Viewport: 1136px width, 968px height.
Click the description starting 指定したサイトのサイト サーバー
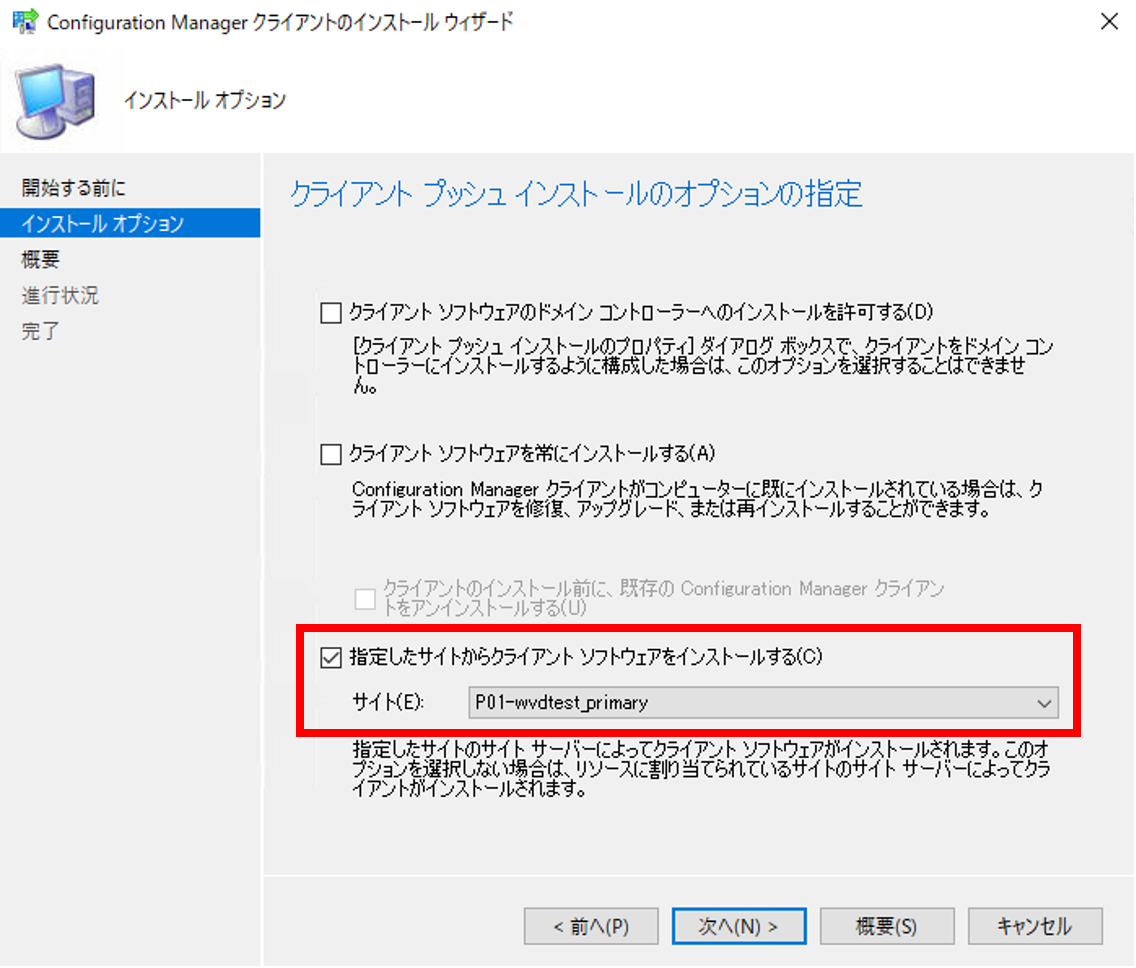701,769
